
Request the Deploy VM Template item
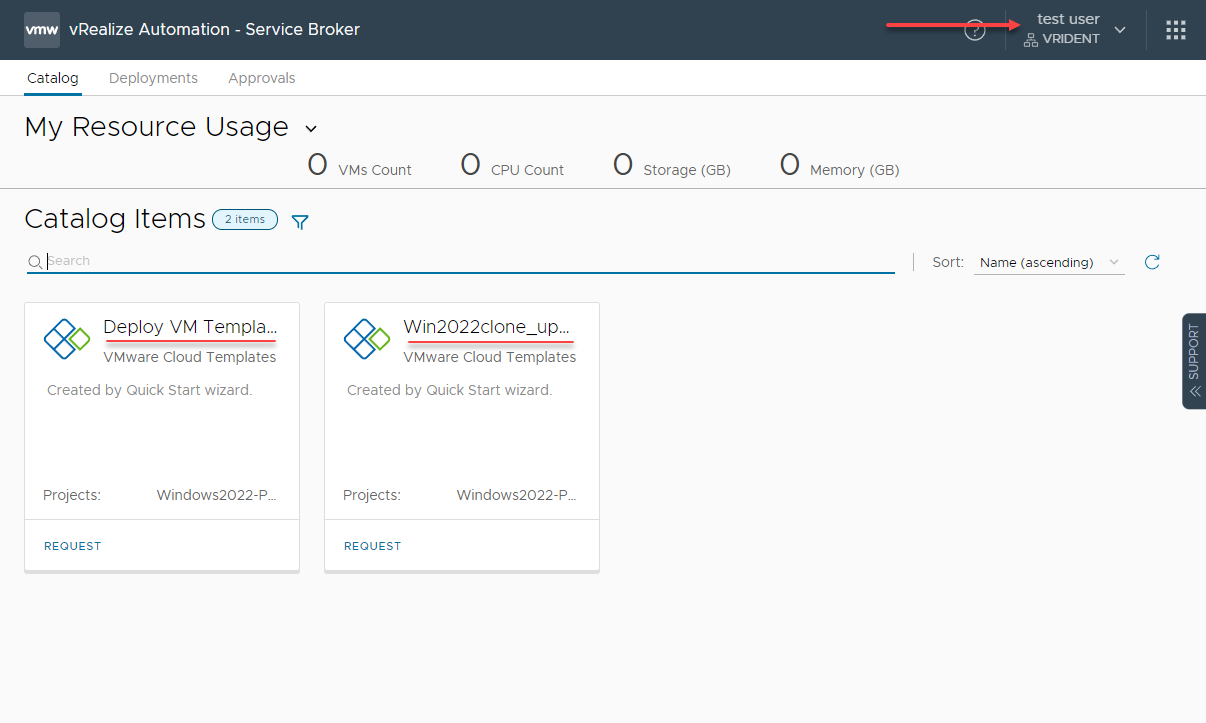(72, 546)
